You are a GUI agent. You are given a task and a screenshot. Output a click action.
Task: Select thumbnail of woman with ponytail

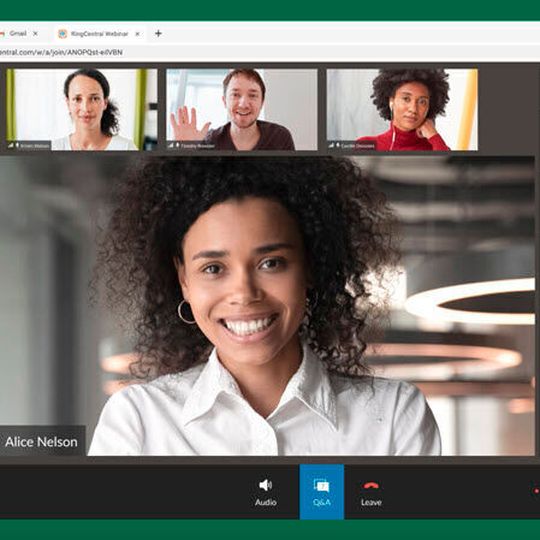click(82, 110)
